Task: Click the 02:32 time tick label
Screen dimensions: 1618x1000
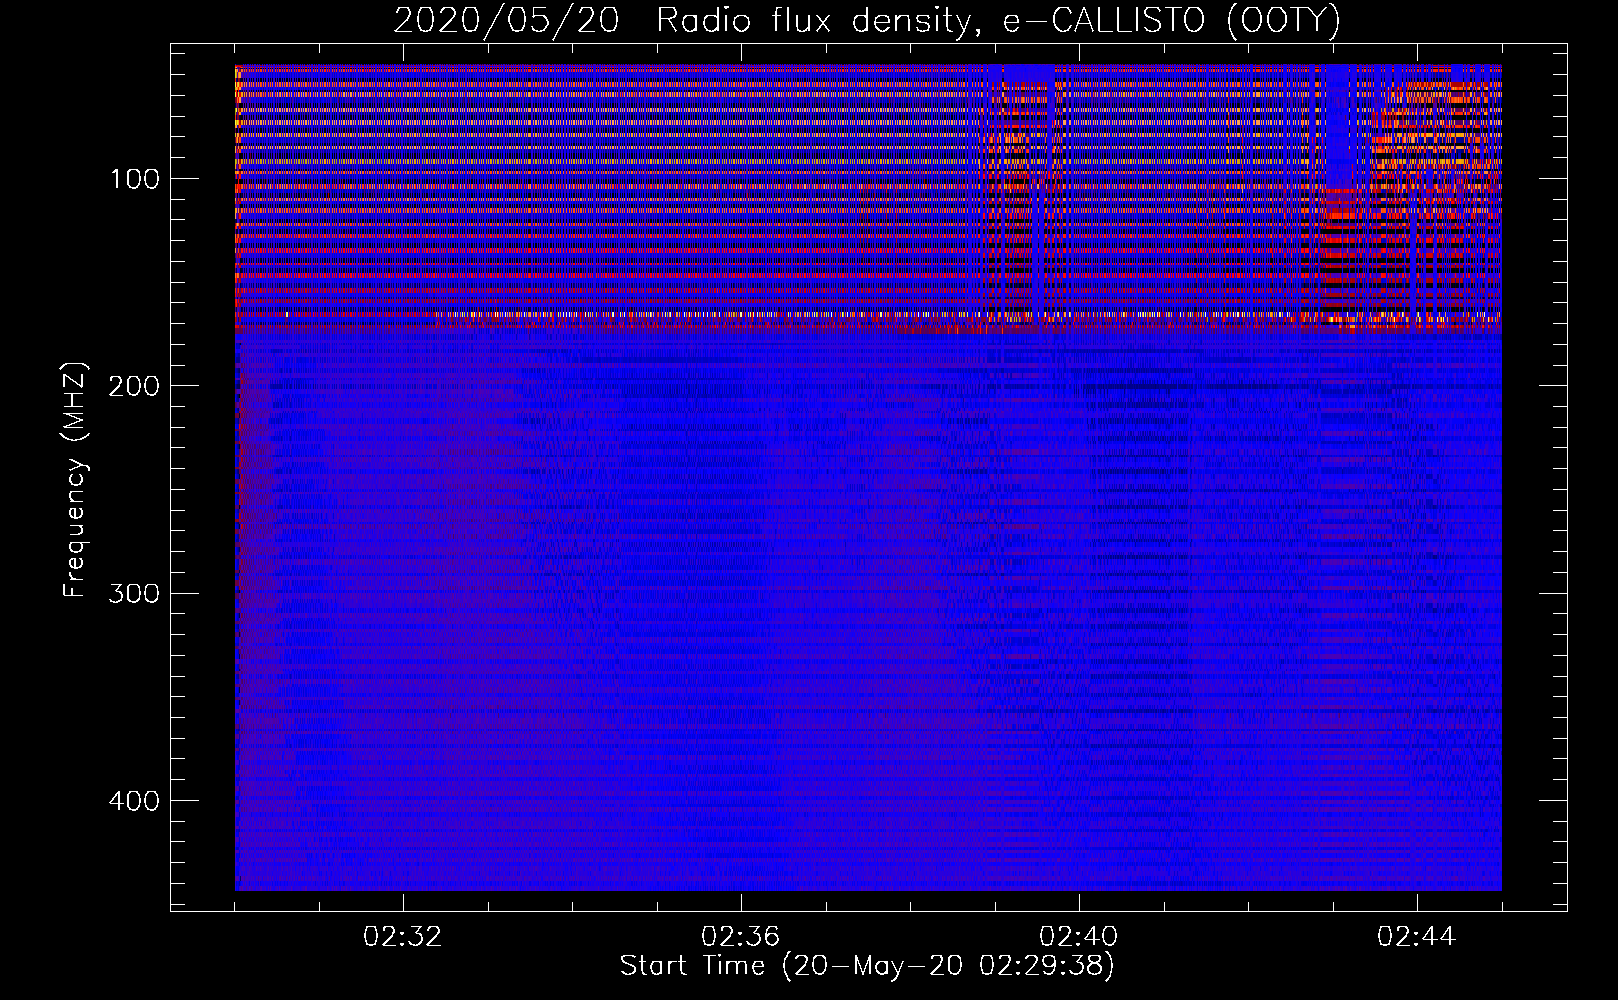Action: [x=403, y=937]
